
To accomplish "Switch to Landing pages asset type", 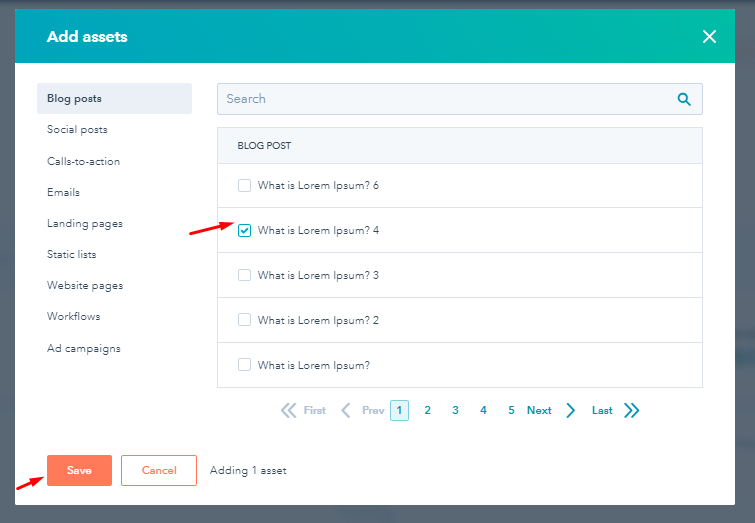I will tap(85, 224).
